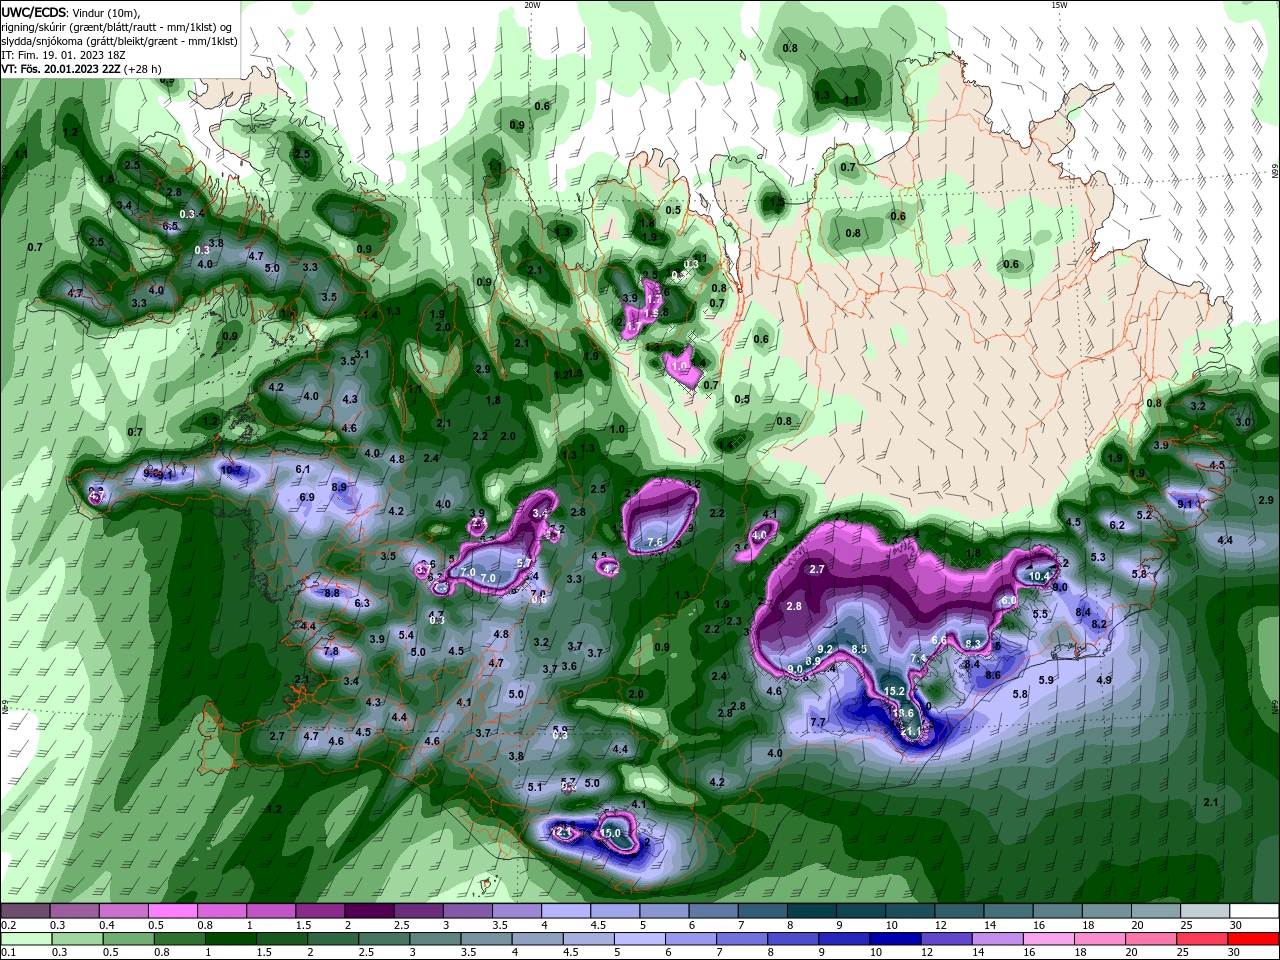Click the '0.2' label in the top legend

coord(9,925)
